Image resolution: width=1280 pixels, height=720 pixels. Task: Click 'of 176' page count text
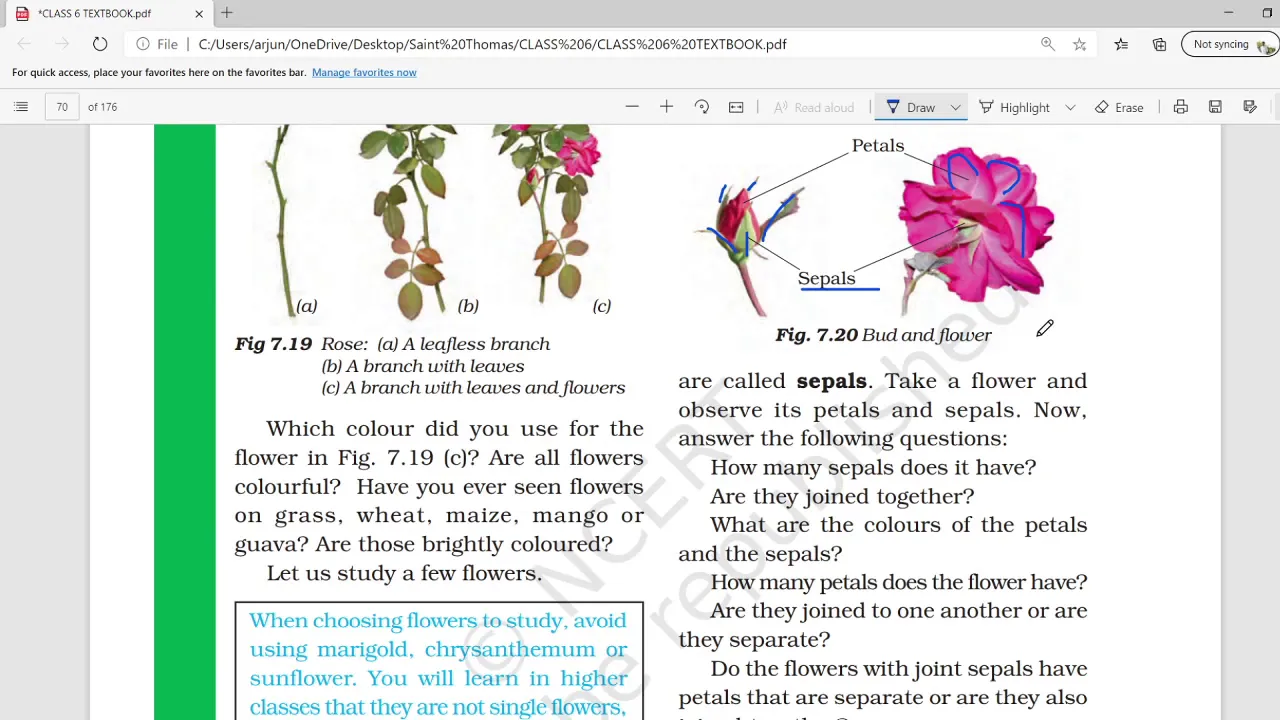(x=102, y=107)
